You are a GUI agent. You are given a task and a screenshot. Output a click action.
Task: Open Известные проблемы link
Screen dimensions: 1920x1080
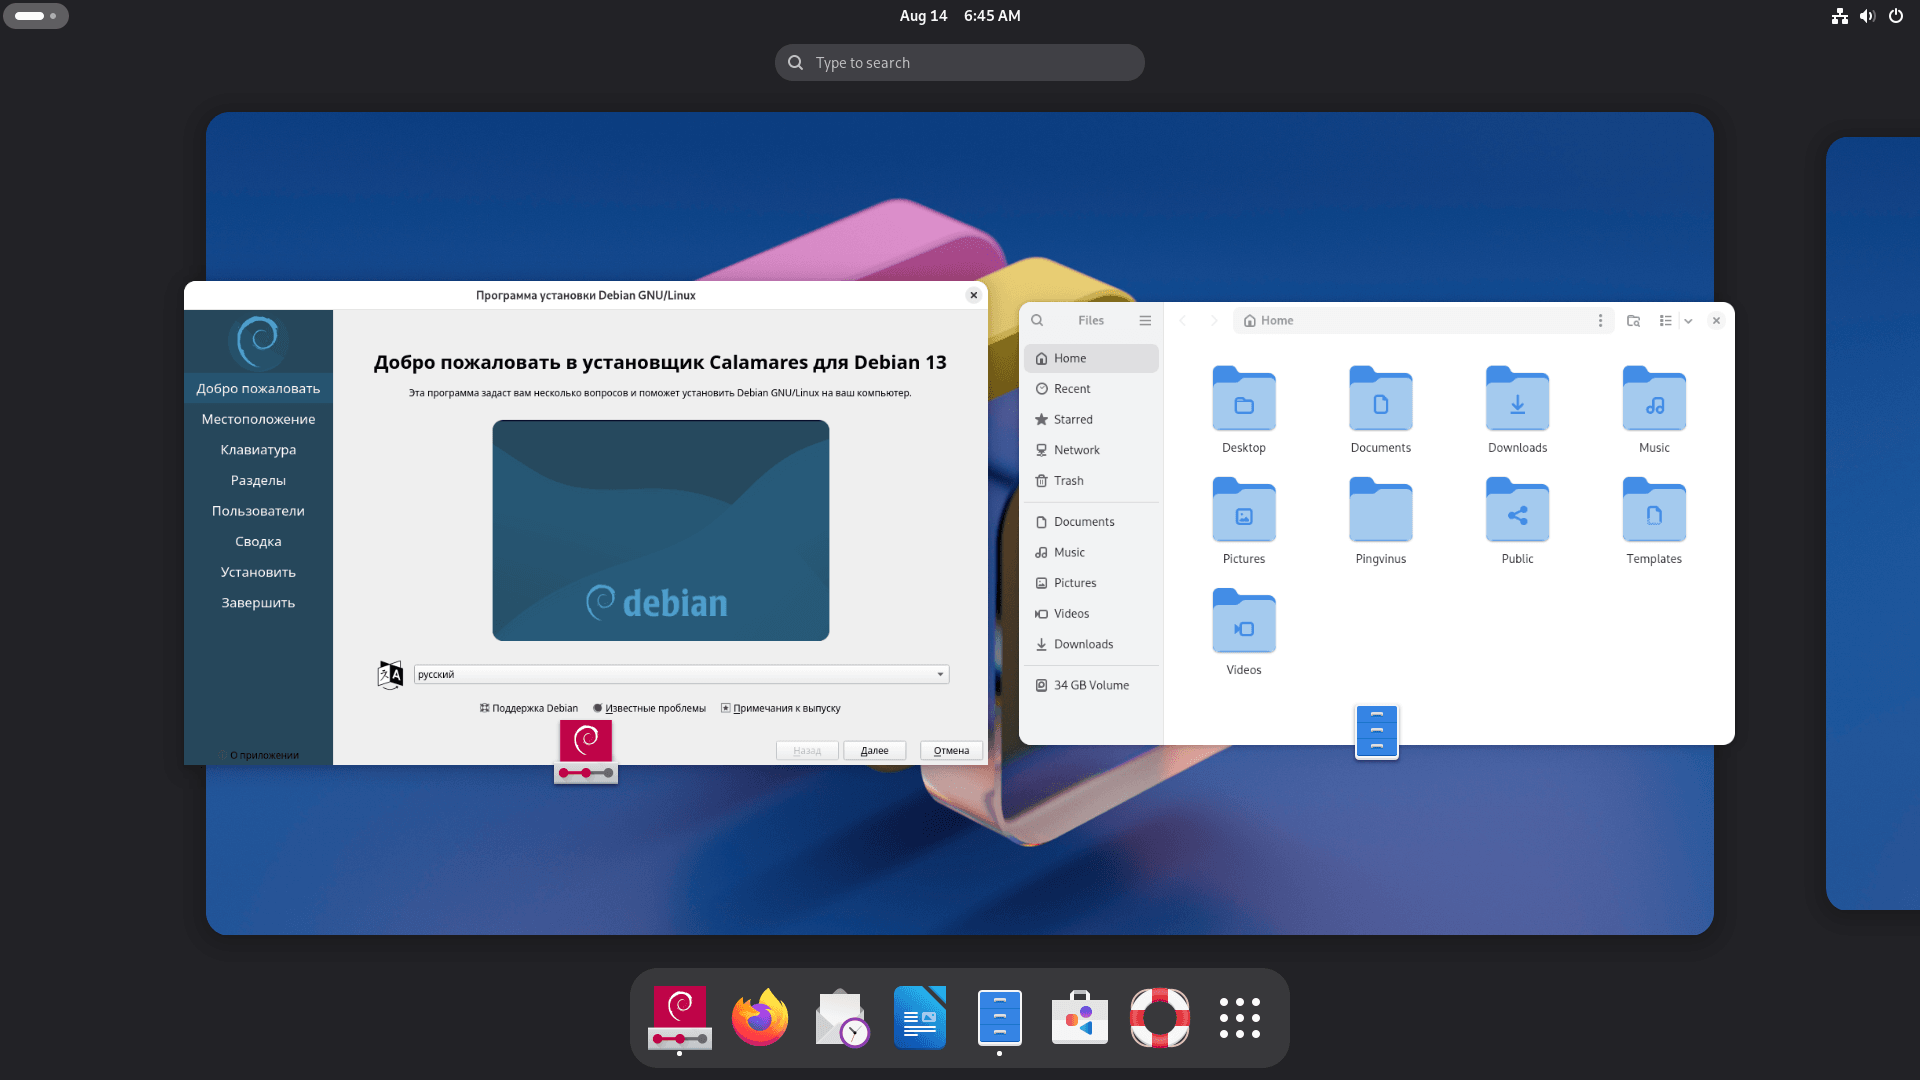point(654,709)
